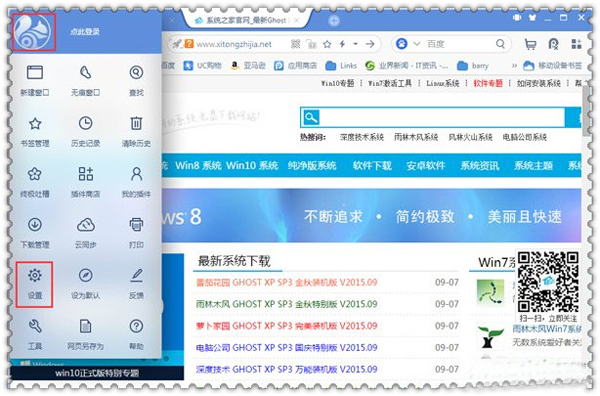Click the 点此登录 login link

click(x=85, y=32)
